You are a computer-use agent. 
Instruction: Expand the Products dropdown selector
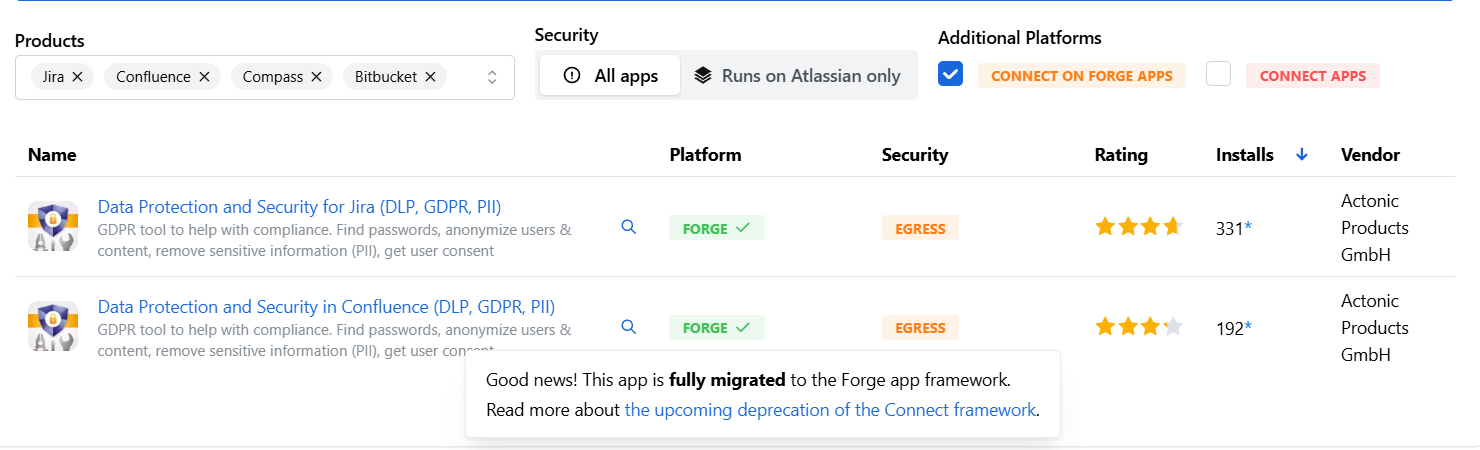point(492,77)
